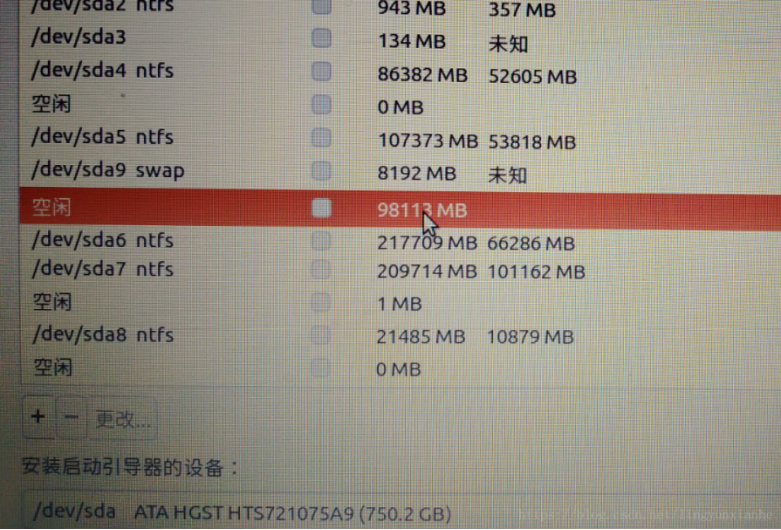Click the plus button to add partition
This screenshot has height=530, width=781.
pyautogui.click(x=38, y=417)
